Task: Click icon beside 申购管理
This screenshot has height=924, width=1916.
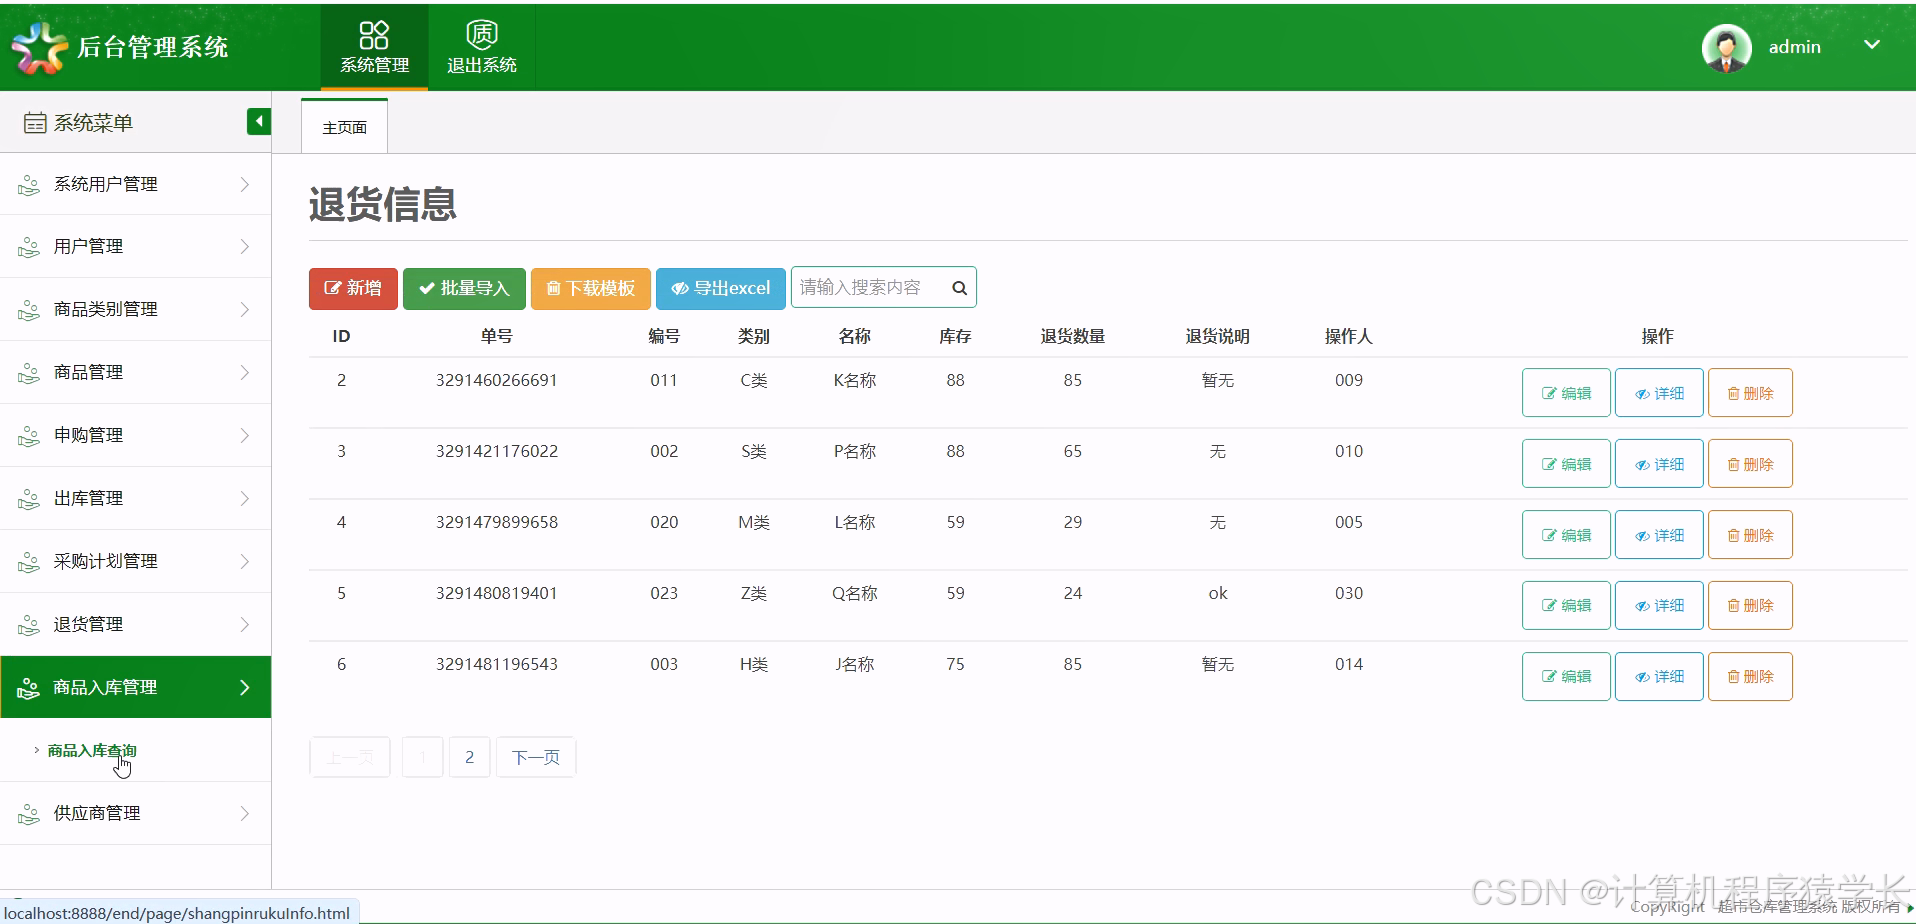Action: click(x=29, y=436)
